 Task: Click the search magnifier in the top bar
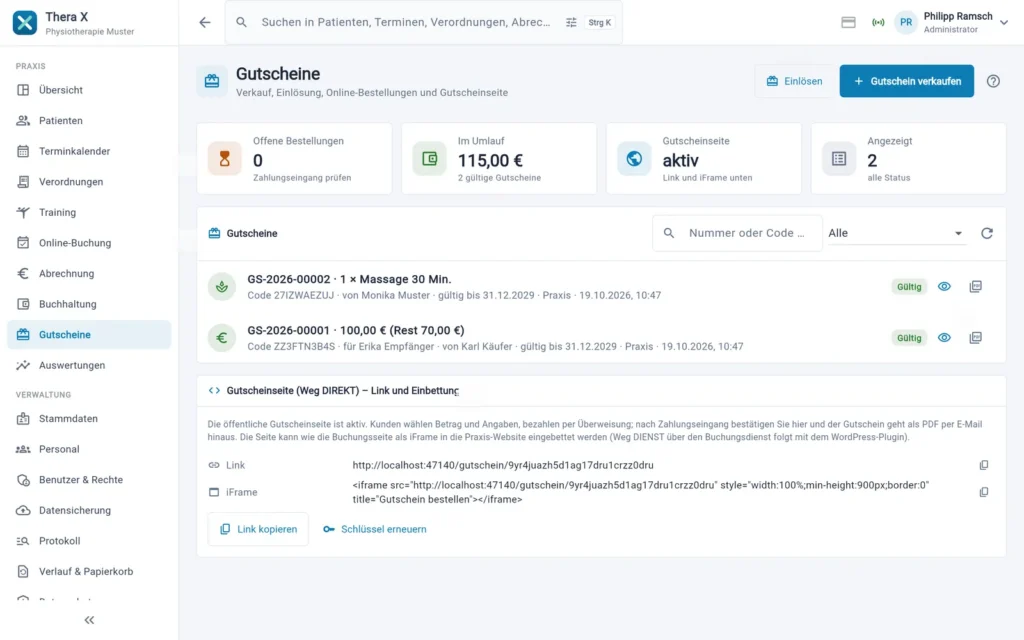click(x=242, y=22)
